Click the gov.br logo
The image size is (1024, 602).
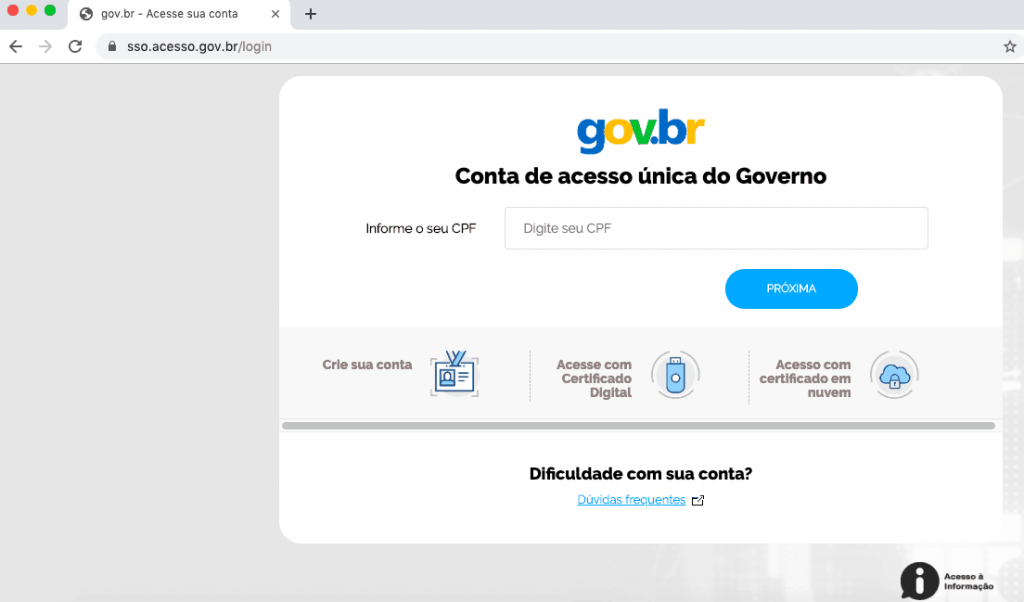[x=641, y=131]
